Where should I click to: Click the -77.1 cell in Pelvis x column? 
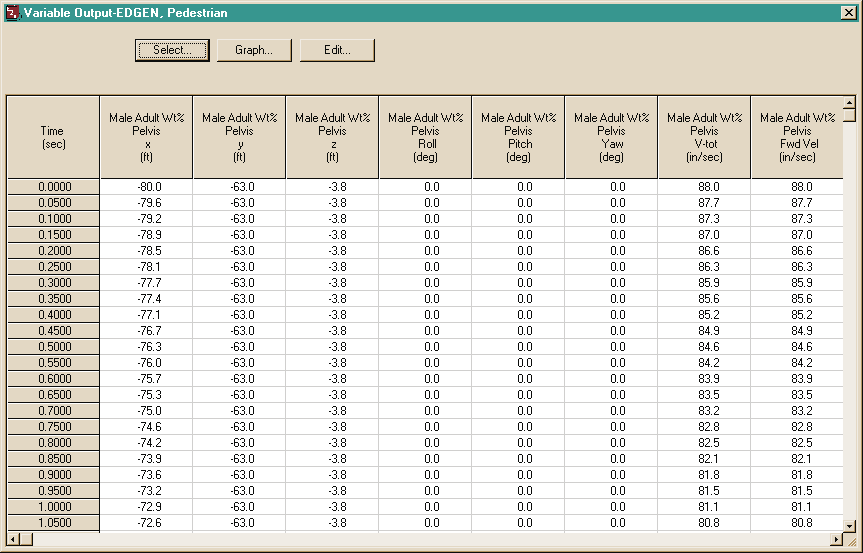click(146, 315)
